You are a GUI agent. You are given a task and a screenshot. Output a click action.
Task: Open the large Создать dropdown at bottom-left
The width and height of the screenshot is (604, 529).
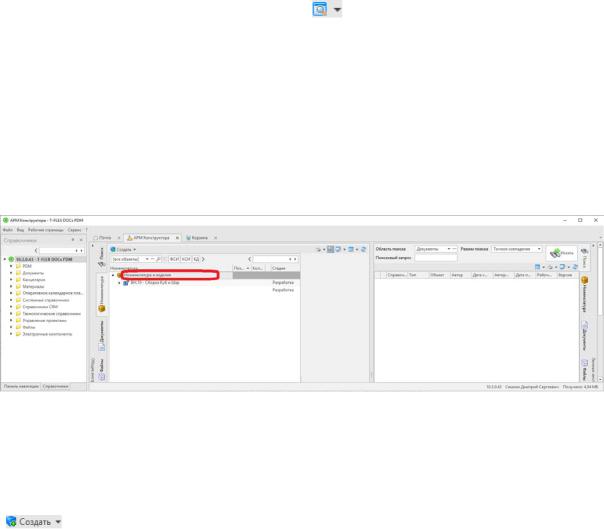[57, 522]
